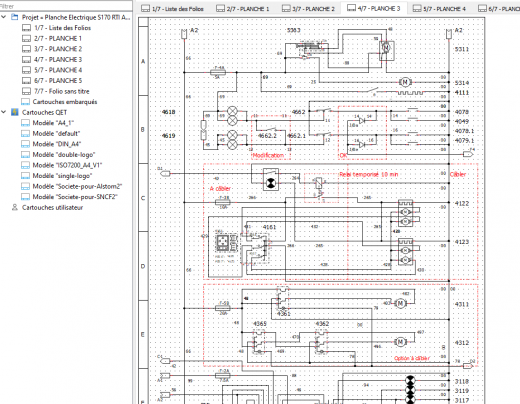Switch to the 5/7 - PLANCHE 4 tab
The height and width of the screenshot is (404, 520).
(439, 9)
